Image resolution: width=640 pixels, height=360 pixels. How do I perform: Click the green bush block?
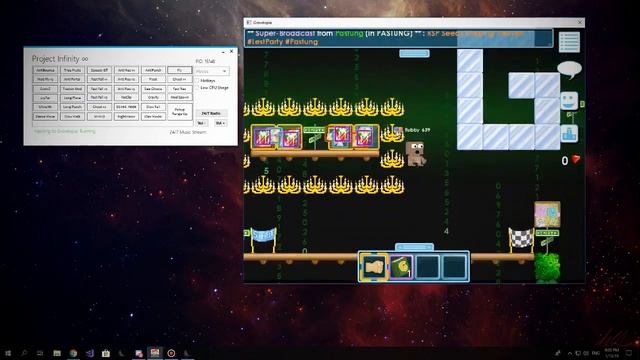click(x=547, y=267)
